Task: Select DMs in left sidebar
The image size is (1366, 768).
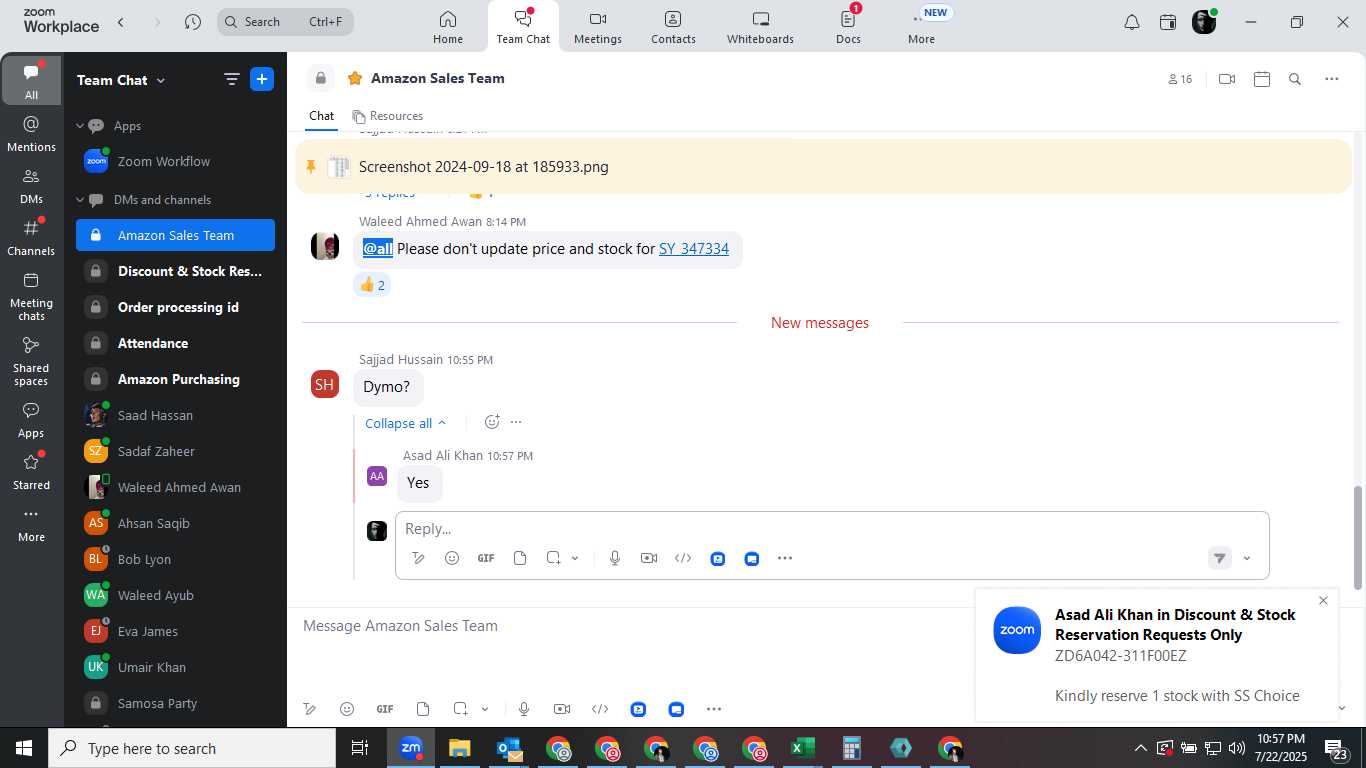Action: (31, 186)
